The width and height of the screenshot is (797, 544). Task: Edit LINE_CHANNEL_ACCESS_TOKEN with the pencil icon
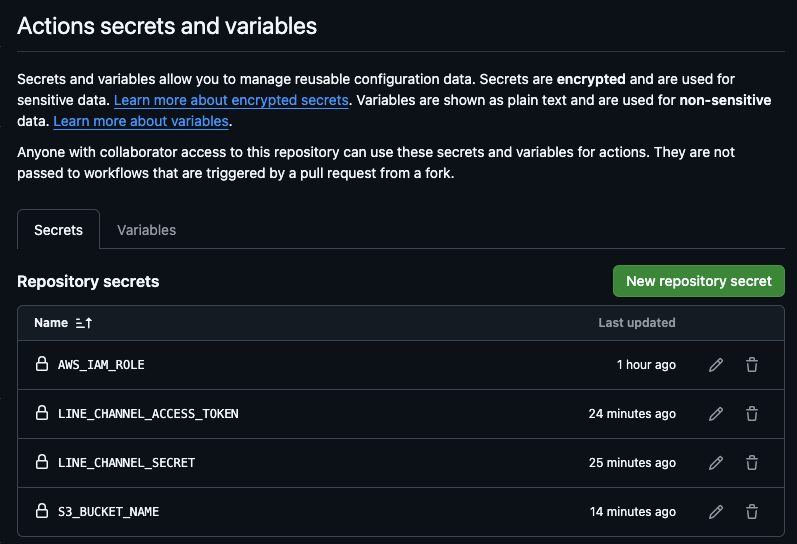click(716, 414)
